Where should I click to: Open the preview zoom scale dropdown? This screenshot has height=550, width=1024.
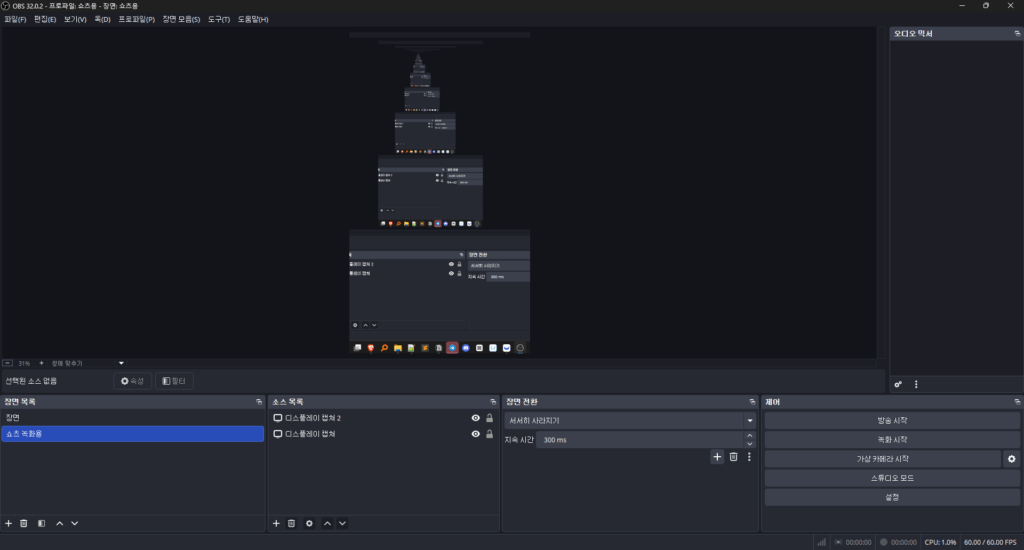coord(121,363)
